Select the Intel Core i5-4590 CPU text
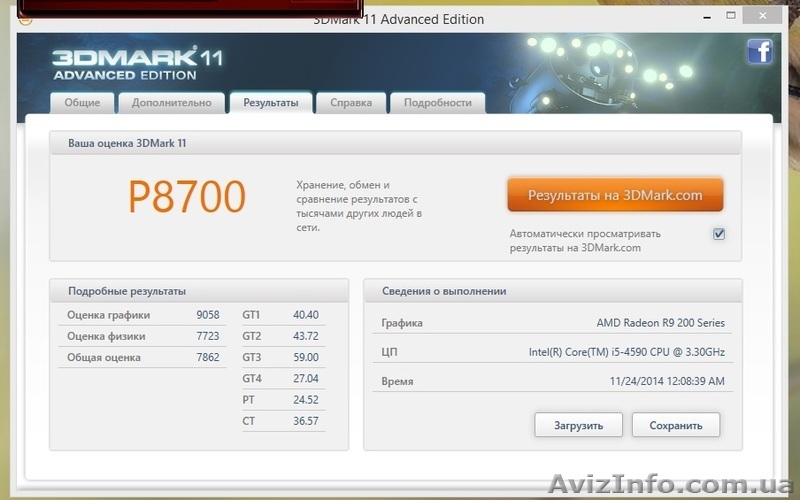The height and width of the screenshot is (500, 800). 627,352
